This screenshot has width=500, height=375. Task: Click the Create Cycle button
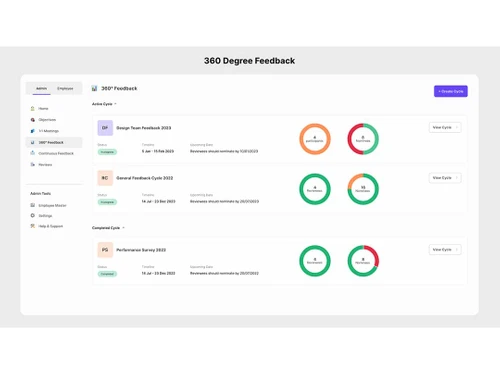tap(451, 91)
